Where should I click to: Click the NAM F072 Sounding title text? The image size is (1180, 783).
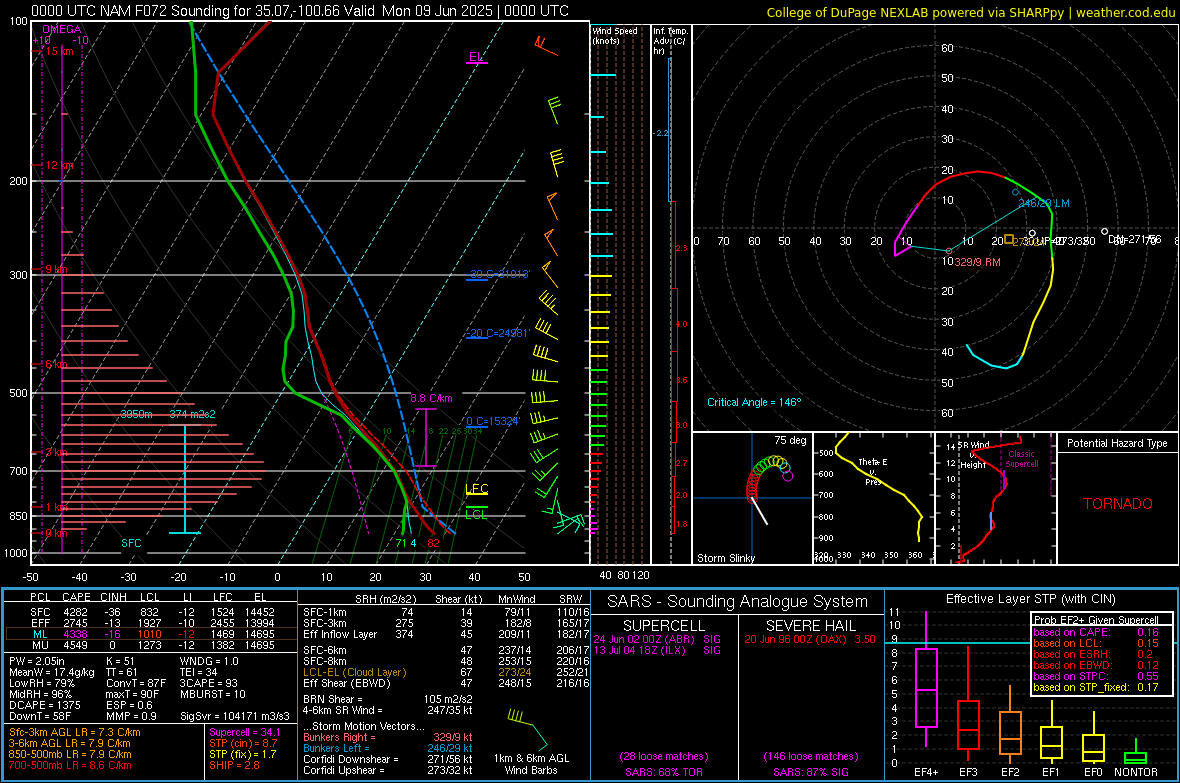click(300, 11)
